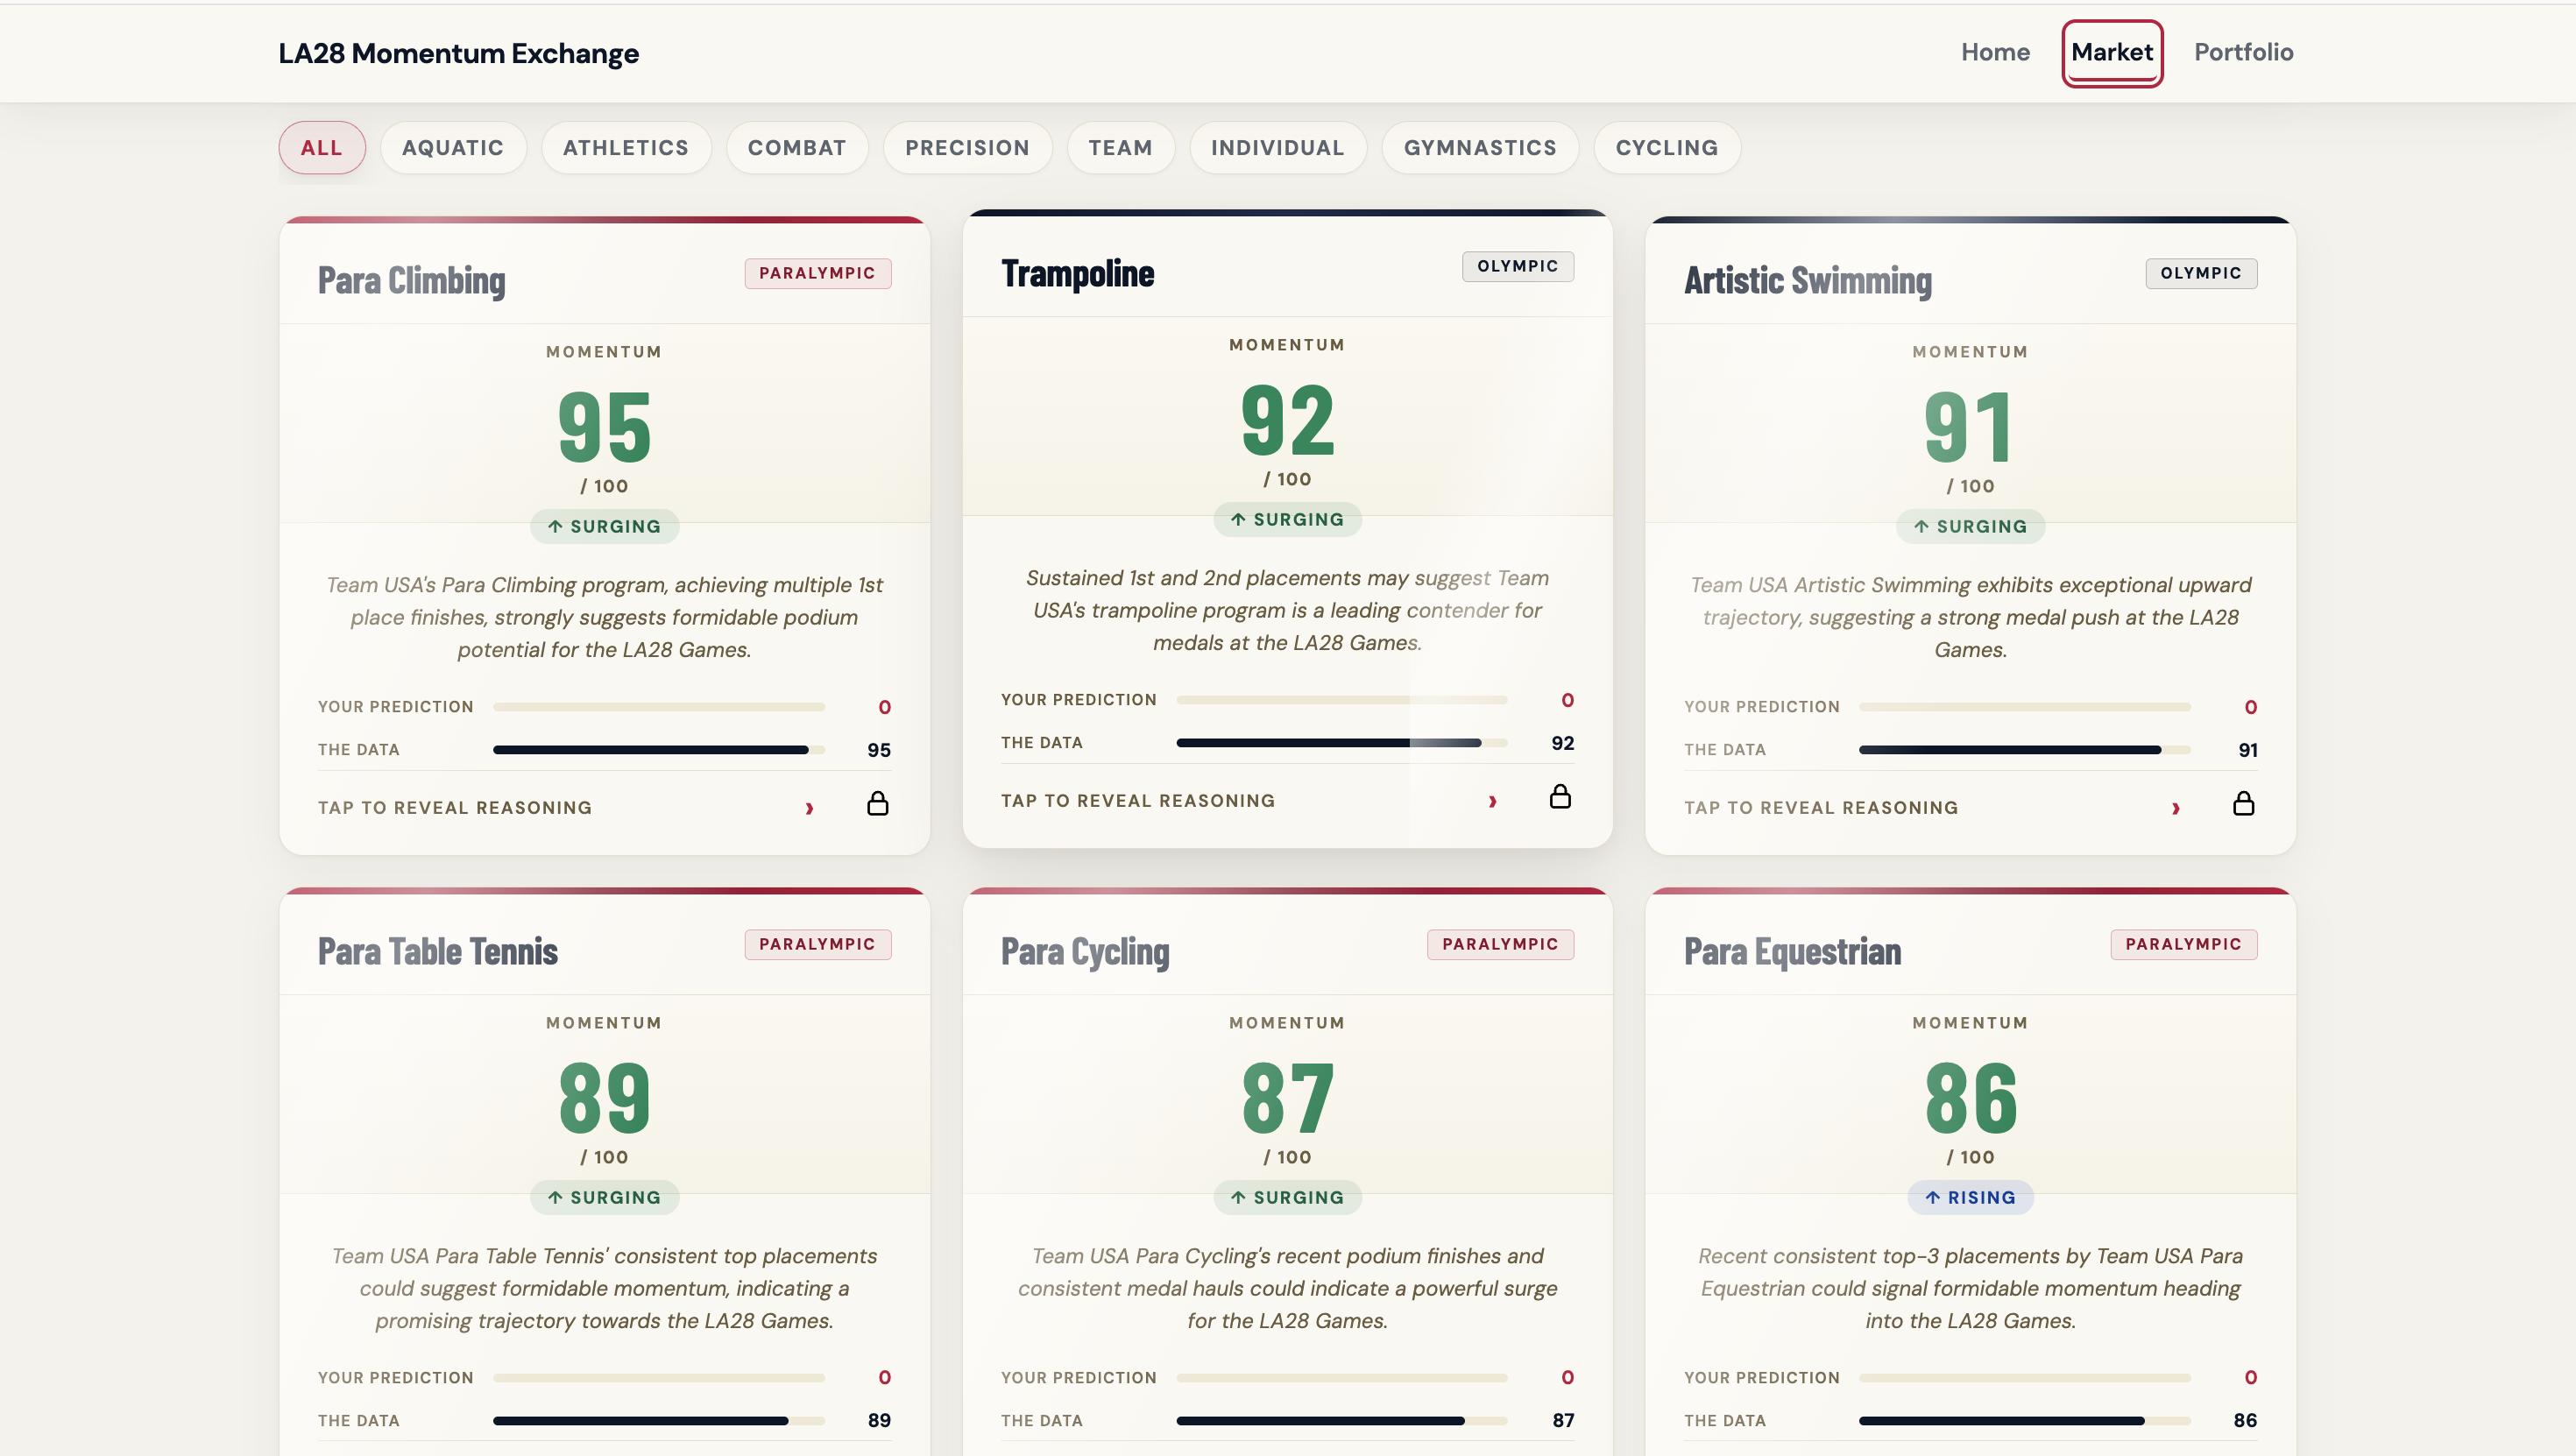Go to the Home nav link

[x=1995, y=52]
